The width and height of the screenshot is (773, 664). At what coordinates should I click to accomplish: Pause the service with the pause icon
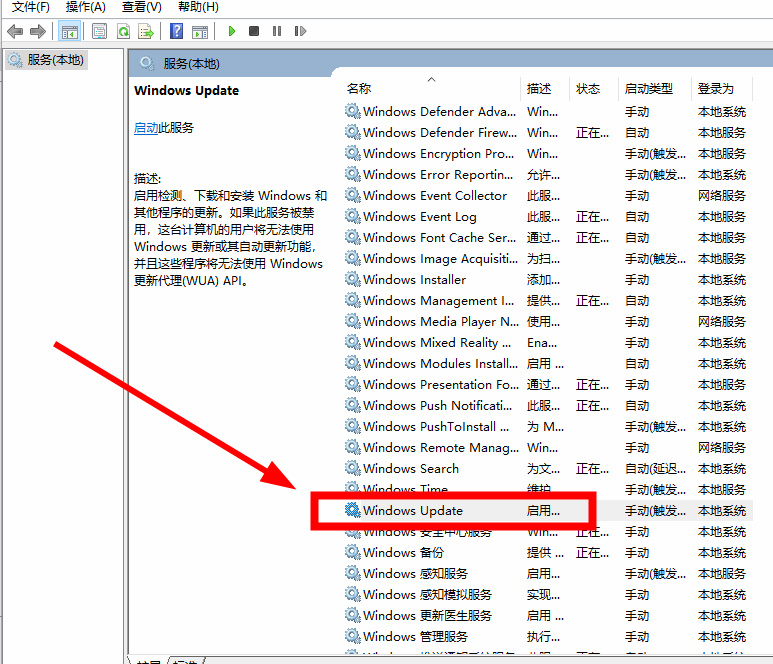pos(277,31)
